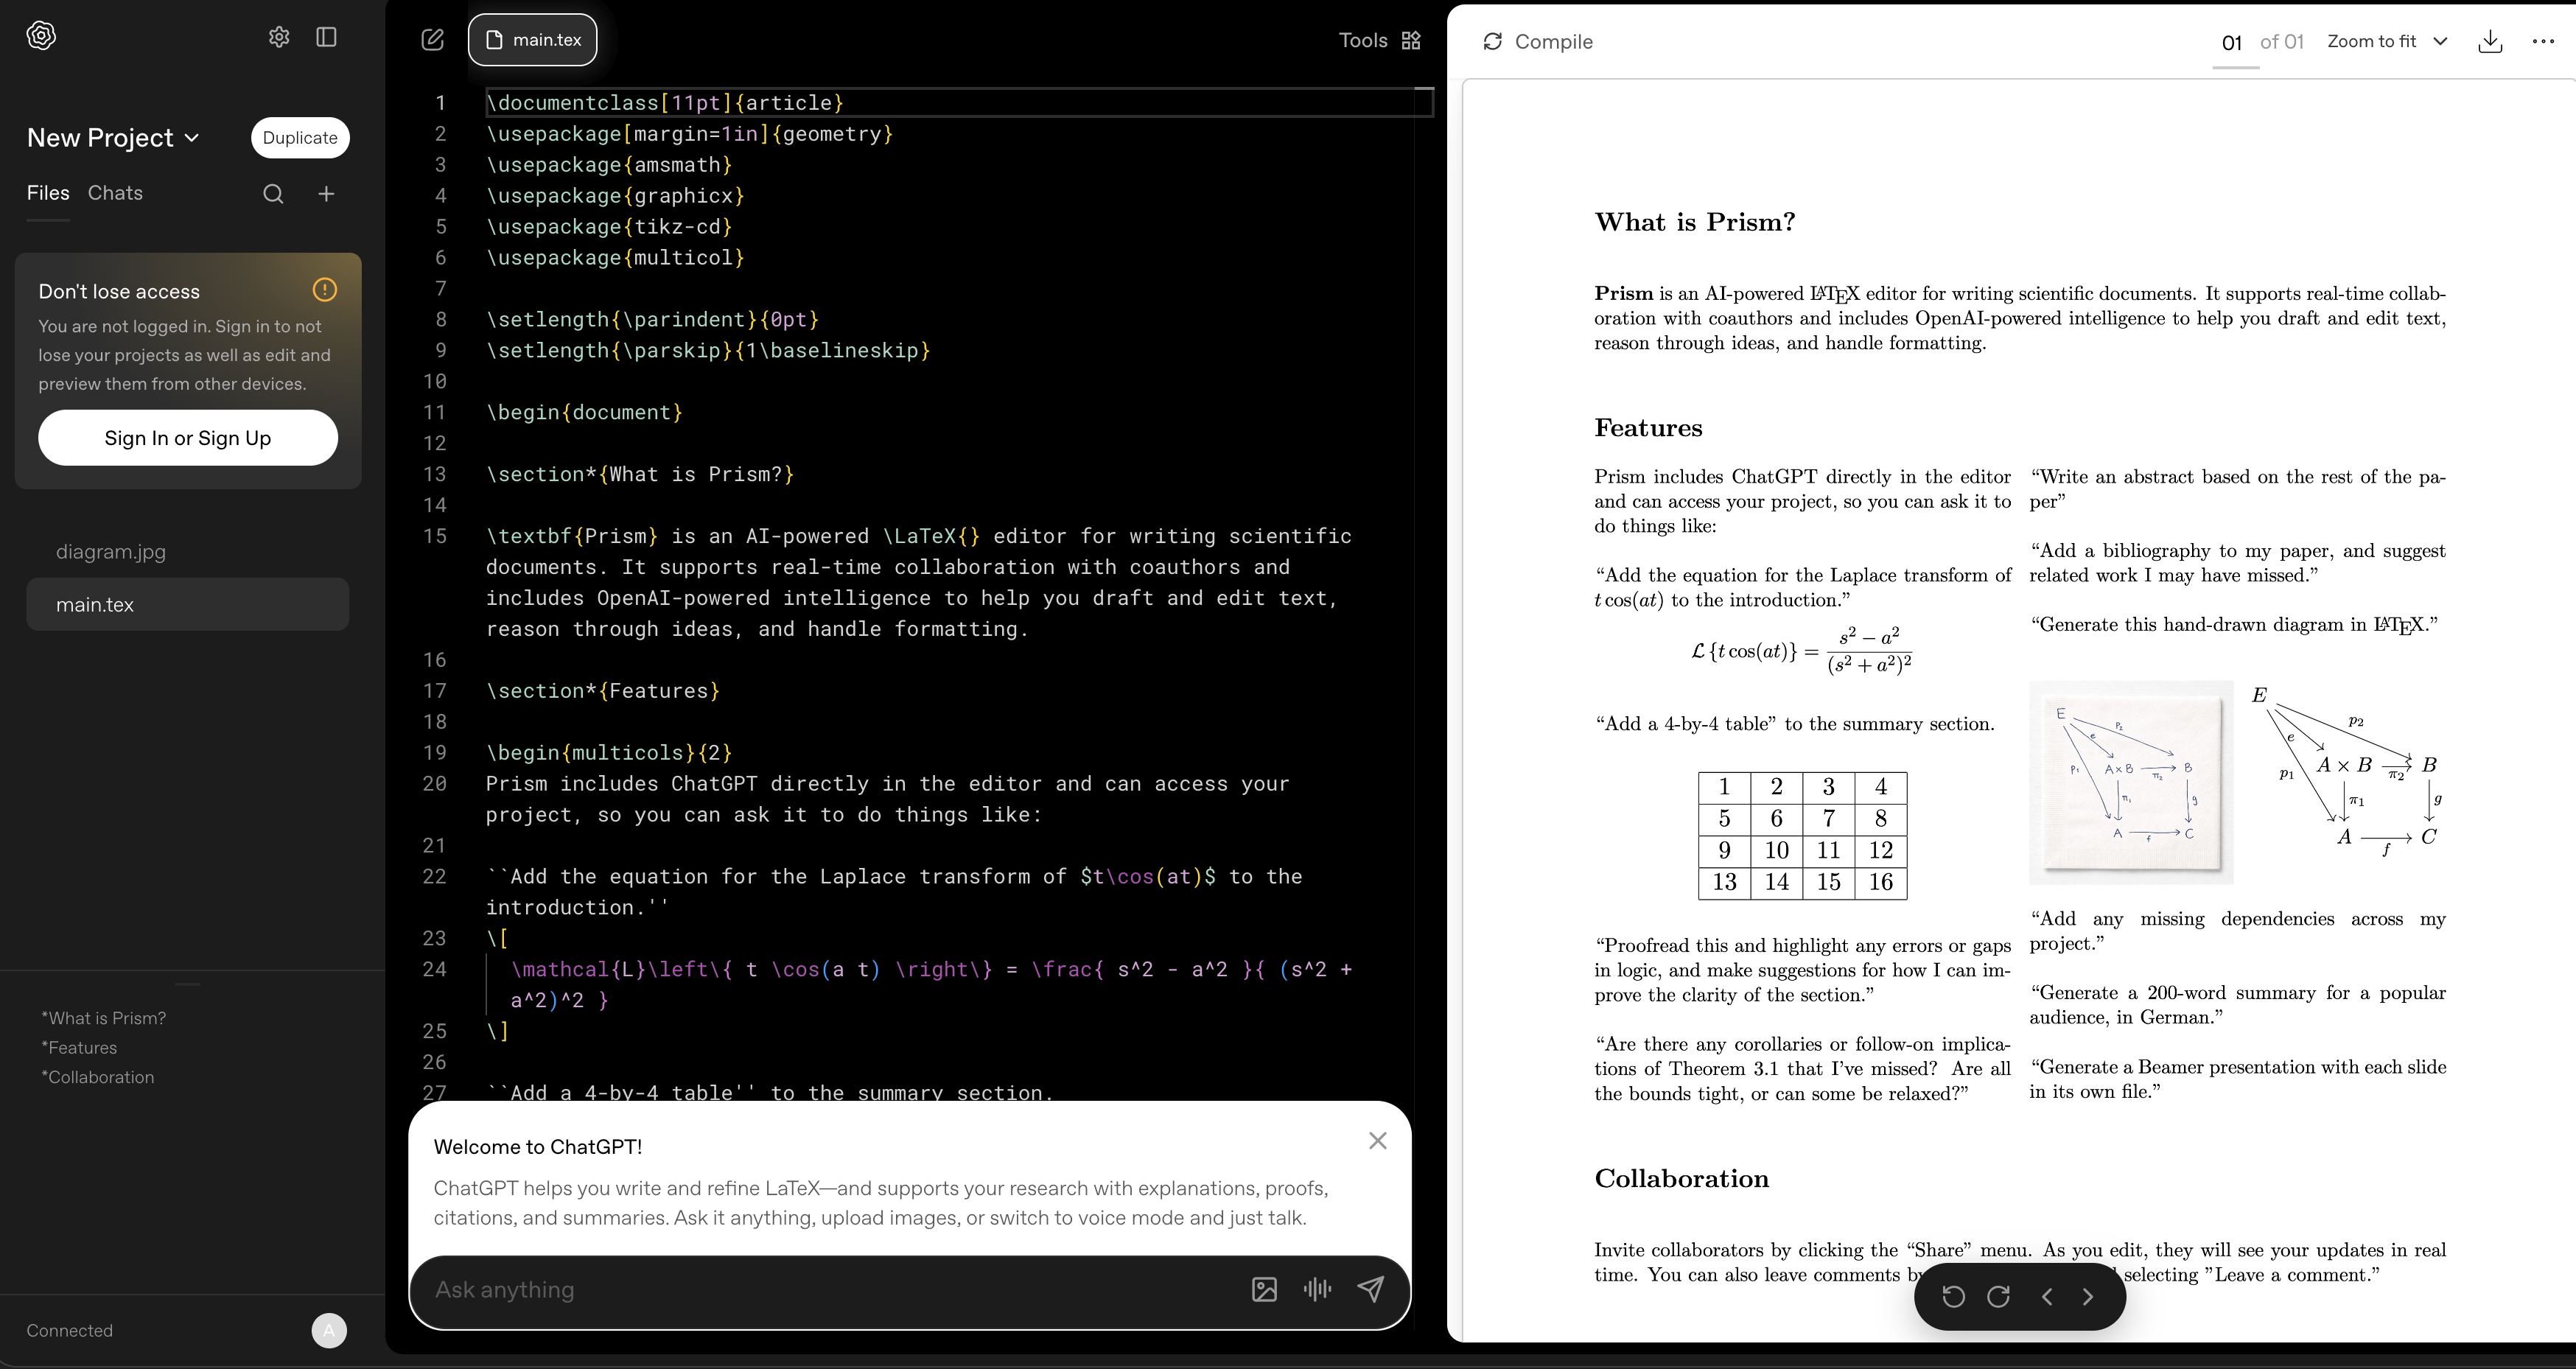The image size is (2576, 1369).
Task: Open the three-dot more options menu
Action: click(x=2543, y=41)
